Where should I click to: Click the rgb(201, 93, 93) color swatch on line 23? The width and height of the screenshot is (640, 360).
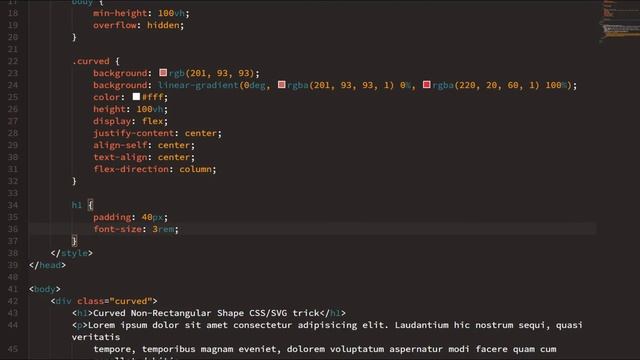[x=163, y=73]
